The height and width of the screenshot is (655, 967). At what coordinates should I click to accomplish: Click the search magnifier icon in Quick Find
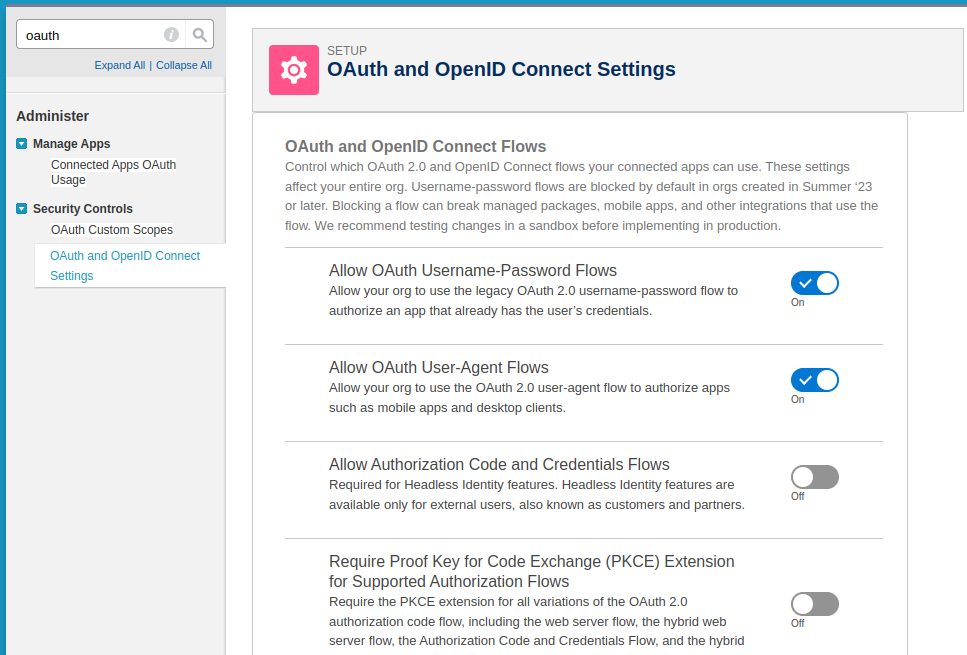click(199, 35)
